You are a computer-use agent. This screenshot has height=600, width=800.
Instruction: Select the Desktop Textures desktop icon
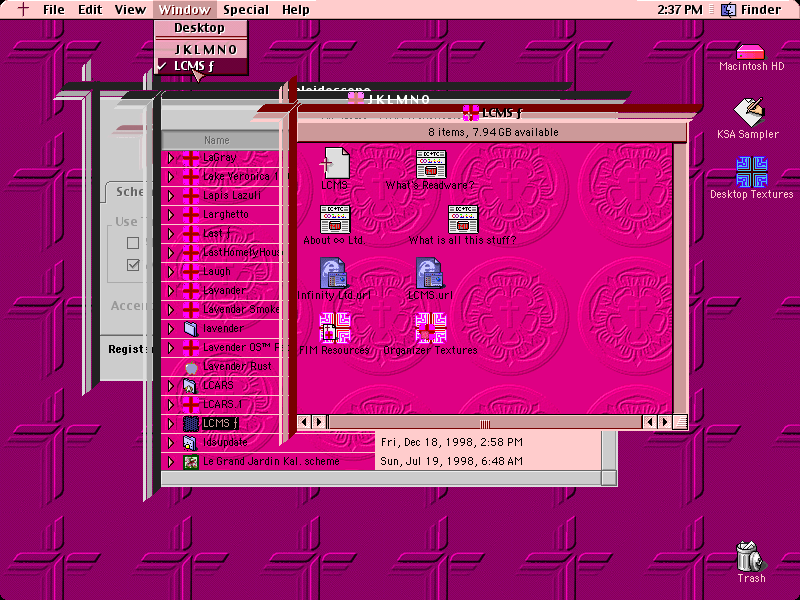pos(752,172)
